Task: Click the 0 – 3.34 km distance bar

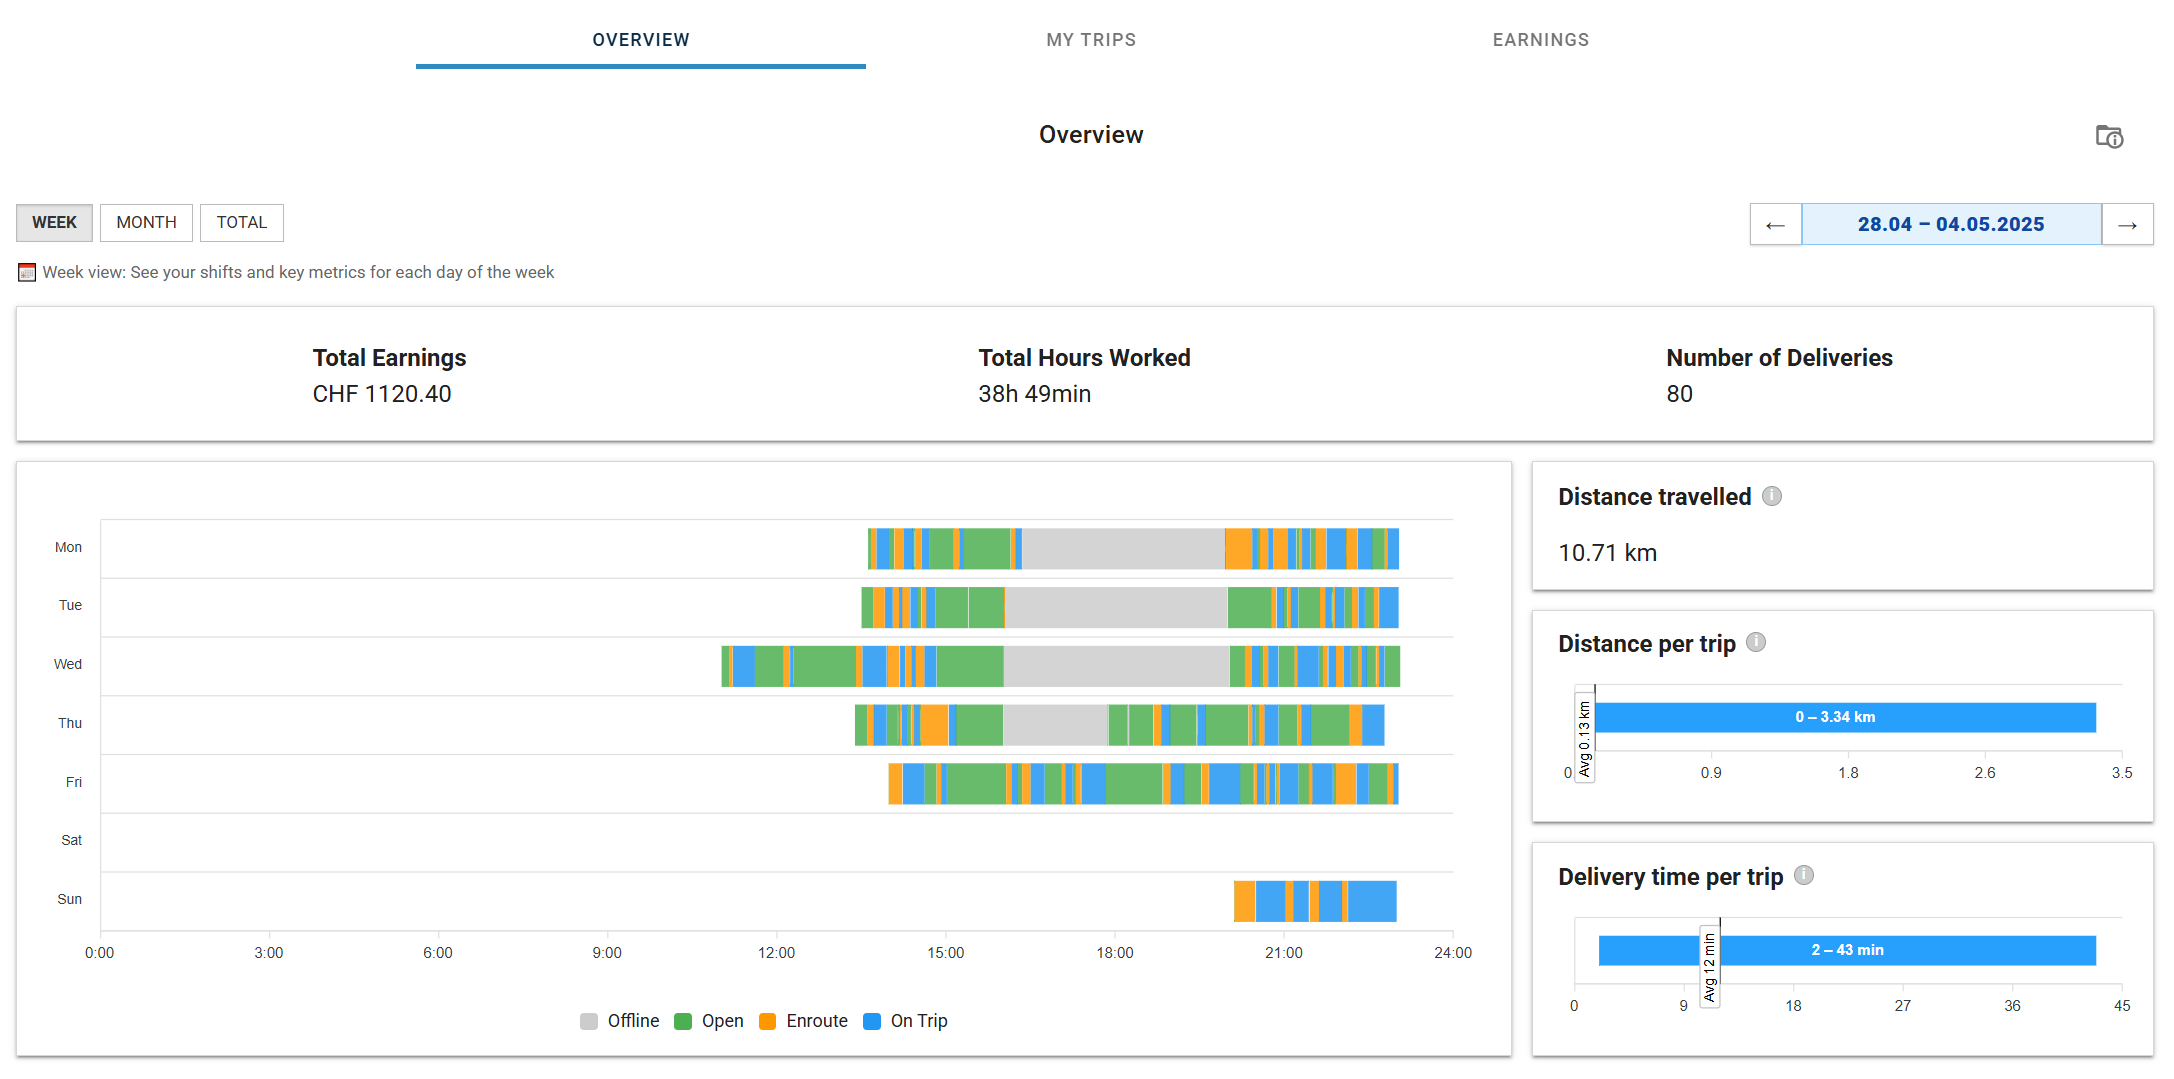Action: [x=1845, y=717]
